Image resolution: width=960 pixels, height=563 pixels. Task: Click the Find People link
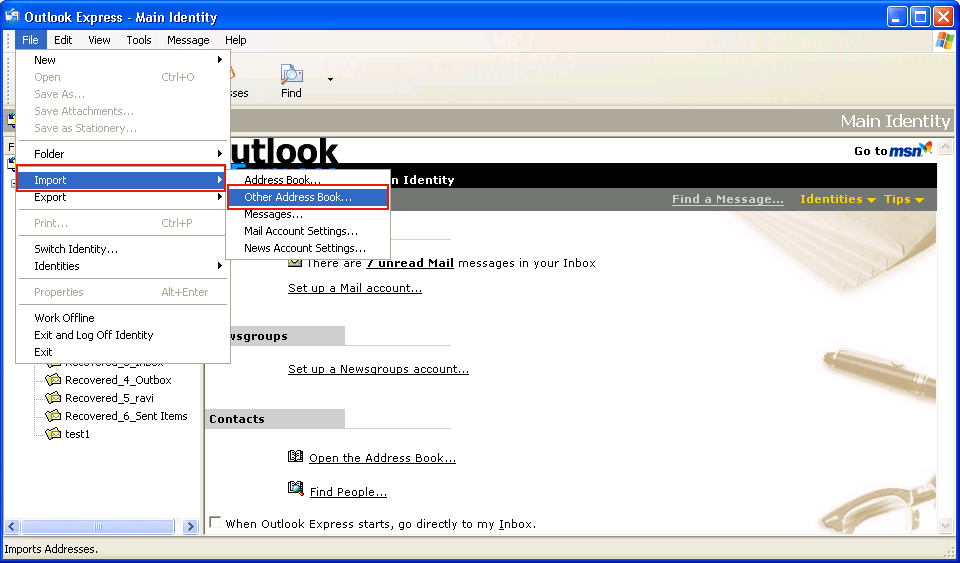point(348,492)
